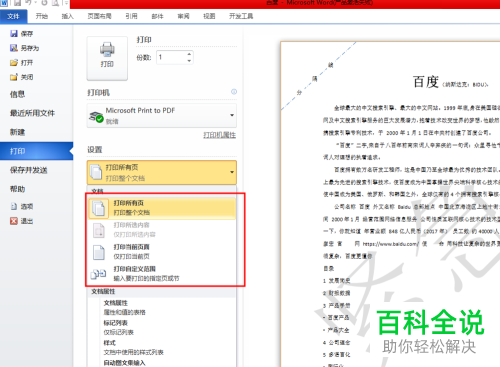This screenshot has width=500, height=367.
Task: Click the 打印自定义范围 pages icon
Action: (99, 274)
